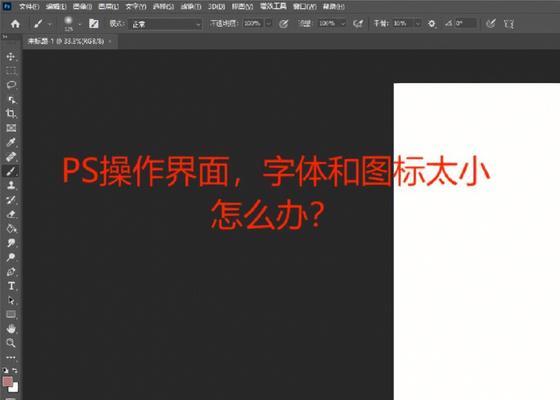Select the Pen tool
The height and width of the screenshot is (400, 560).
point(11,272)
